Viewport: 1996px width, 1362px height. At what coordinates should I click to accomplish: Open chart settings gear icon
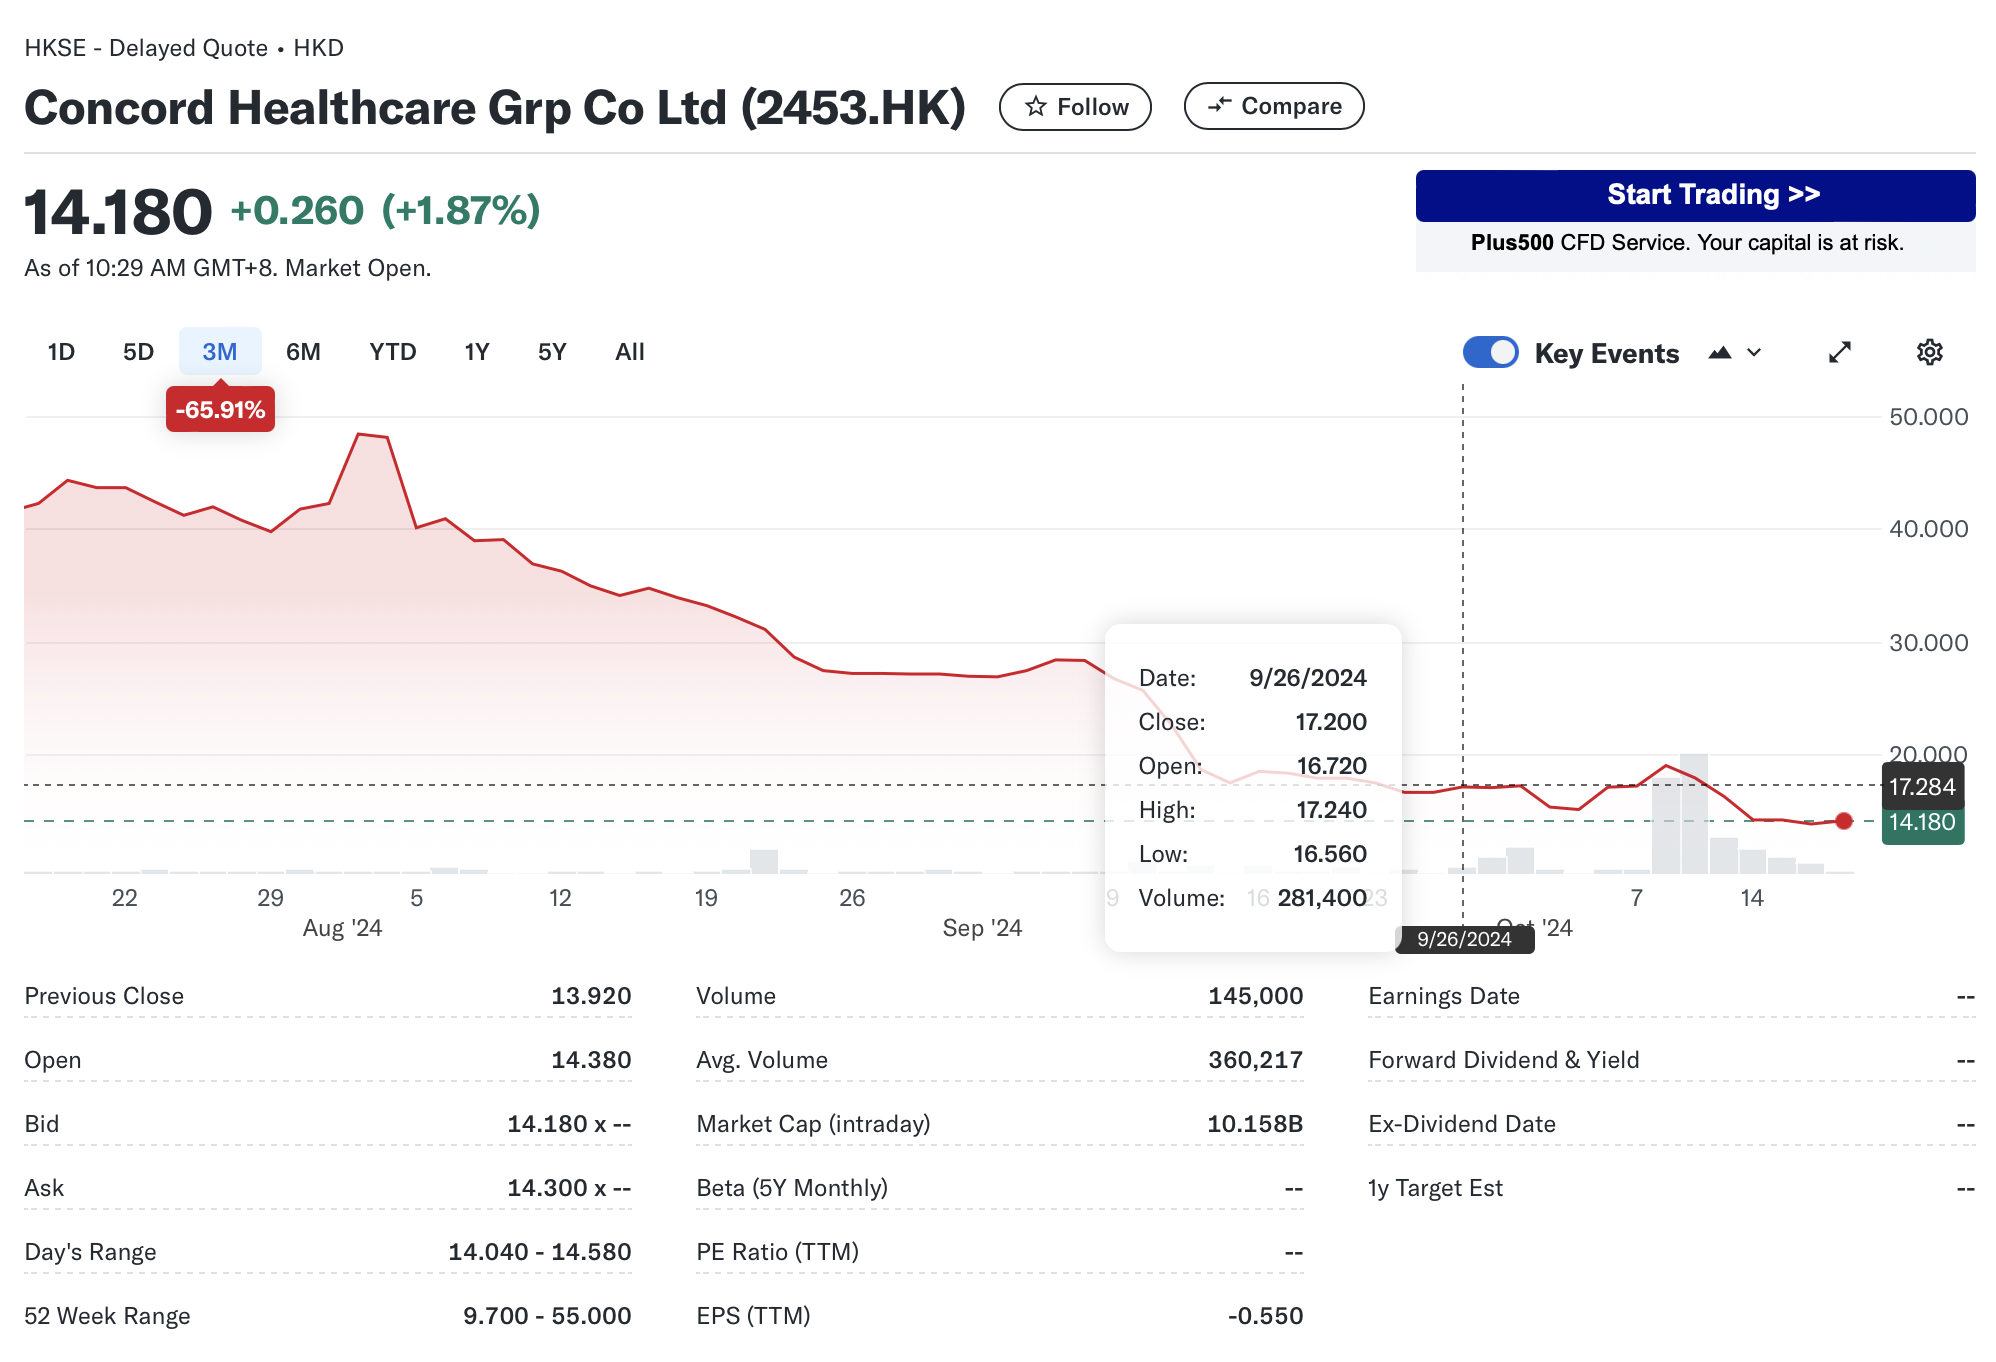coord(1929,352)
